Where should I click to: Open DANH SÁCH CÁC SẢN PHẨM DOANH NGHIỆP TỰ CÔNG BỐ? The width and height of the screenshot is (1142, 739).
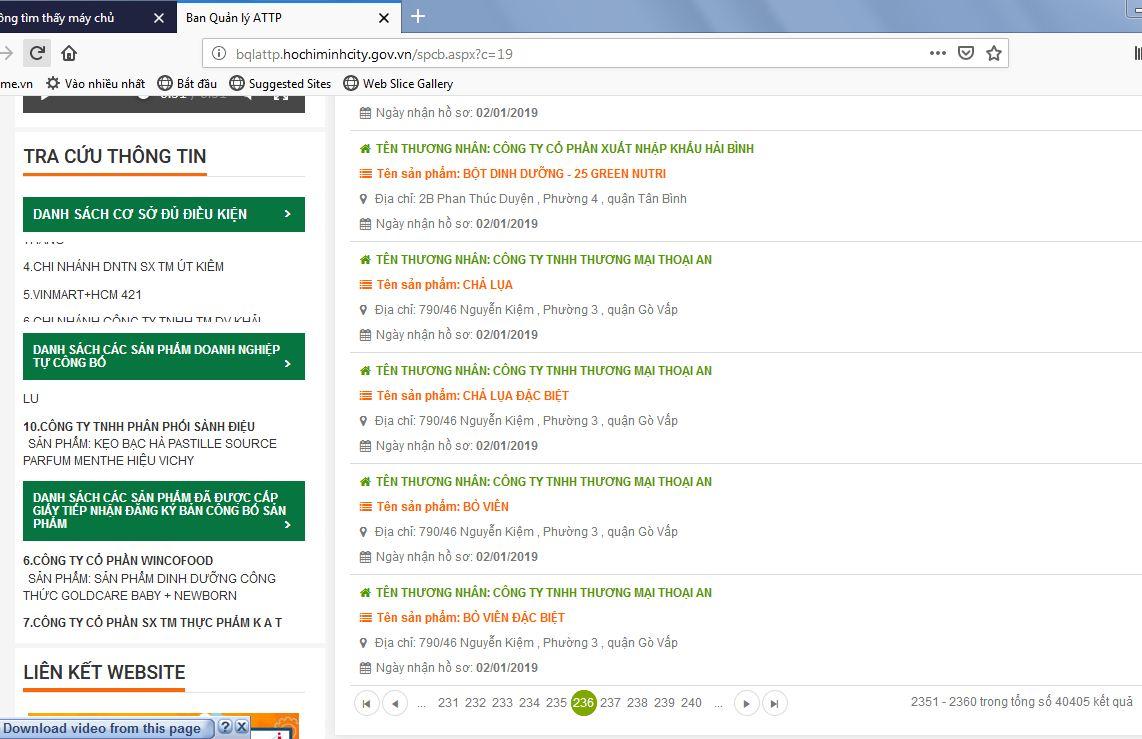click(164, 356)
